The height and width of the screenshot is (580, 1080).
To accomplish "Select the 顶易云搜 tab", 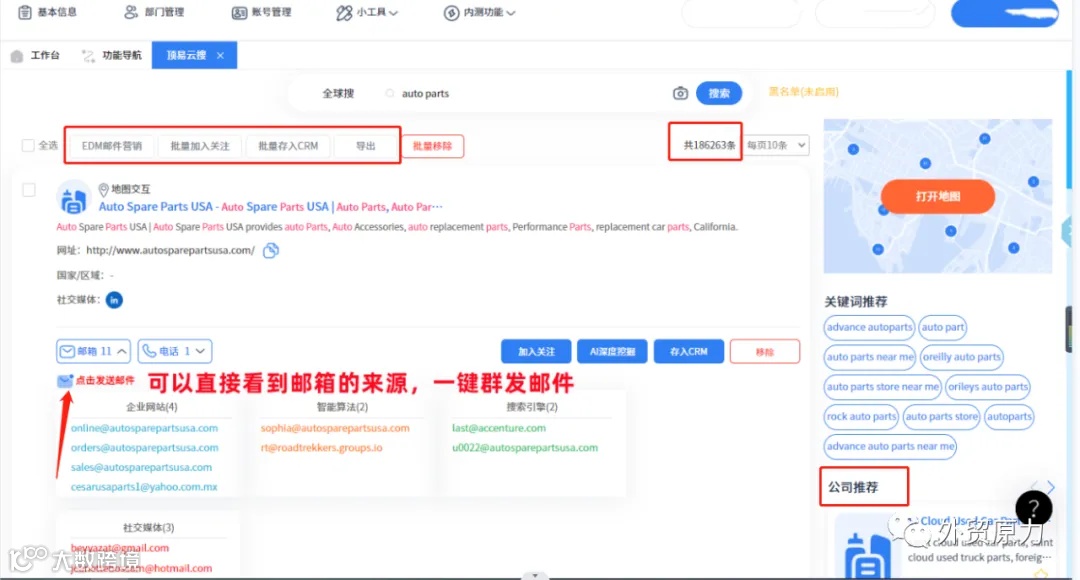I will click(x=187, y=55).
